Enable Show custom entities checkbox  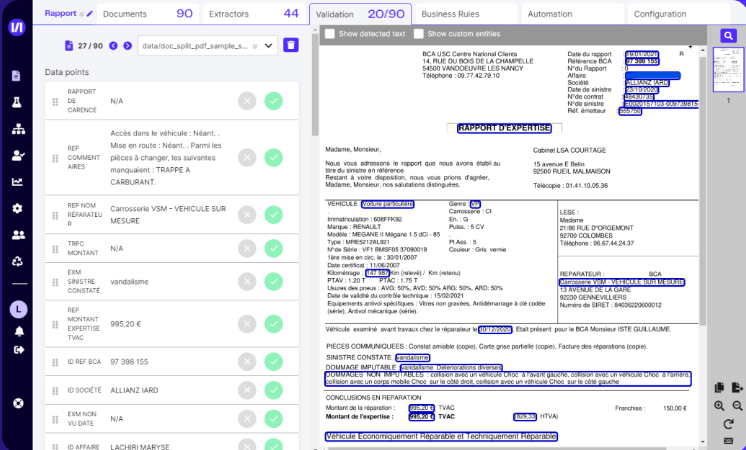(419, 34)
